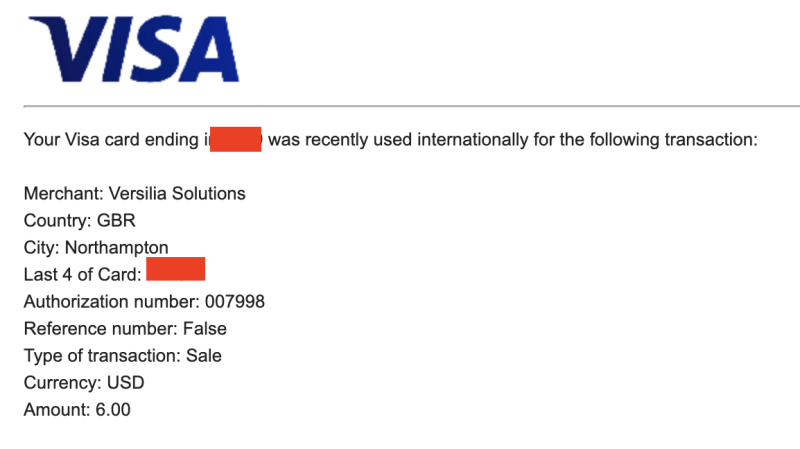Click the "Last 4 of Card:" label
The image size is (800, 449).
(x=81, y=274)
